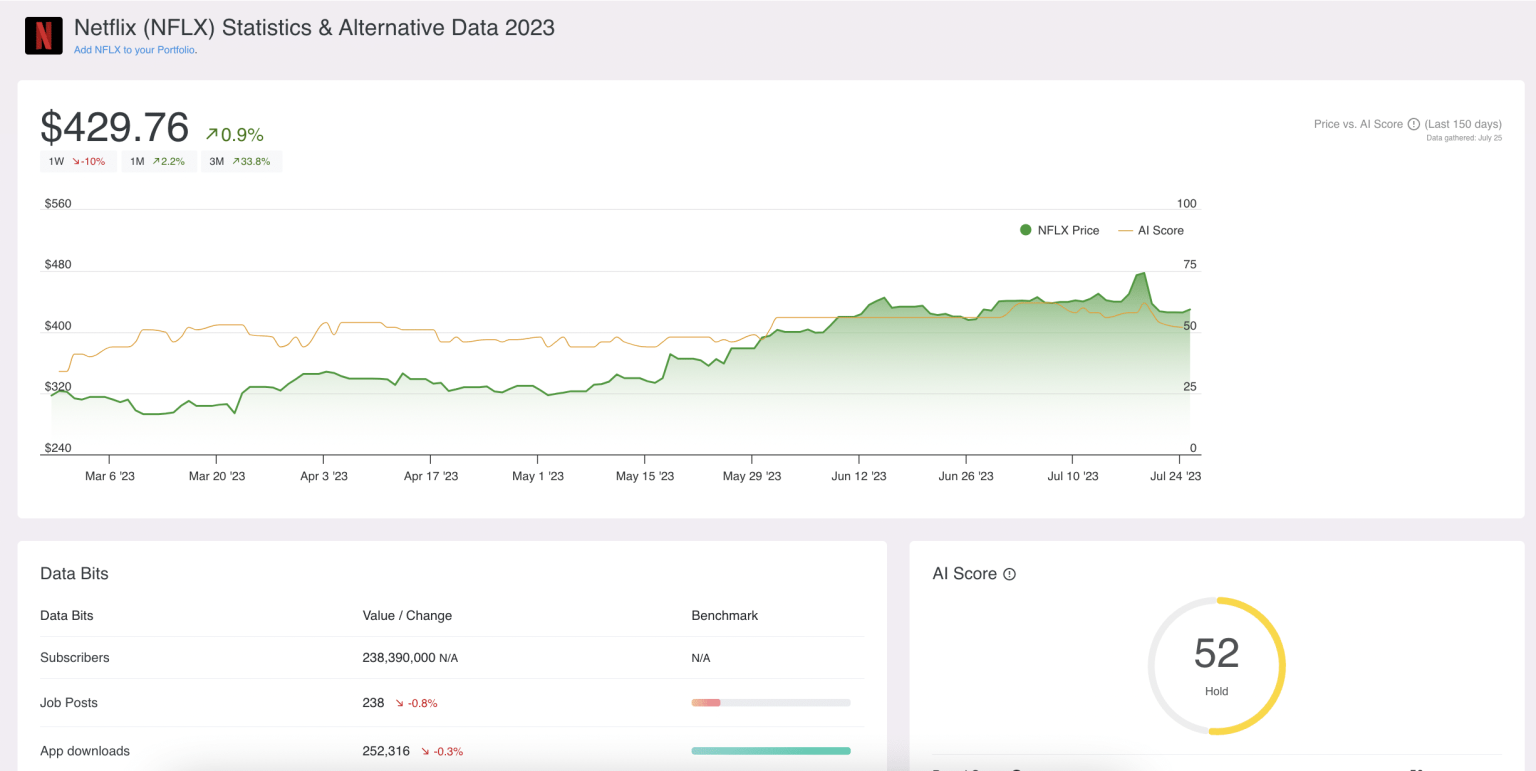Toggle the NFLX Price legend green dot
Screen dimensions: 1536x771
[x=1025, y=230]
